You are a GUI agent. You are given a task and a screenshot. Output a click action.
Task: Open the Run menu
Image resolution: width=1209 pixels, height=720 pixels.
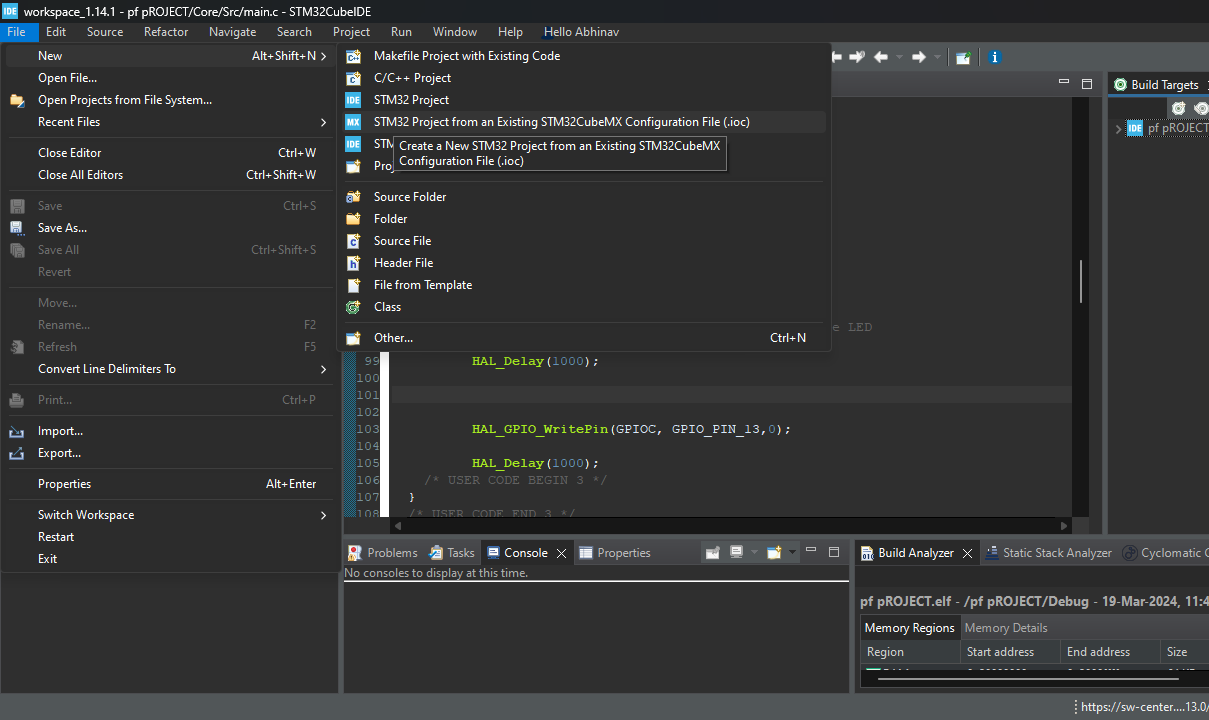(401, 32)
